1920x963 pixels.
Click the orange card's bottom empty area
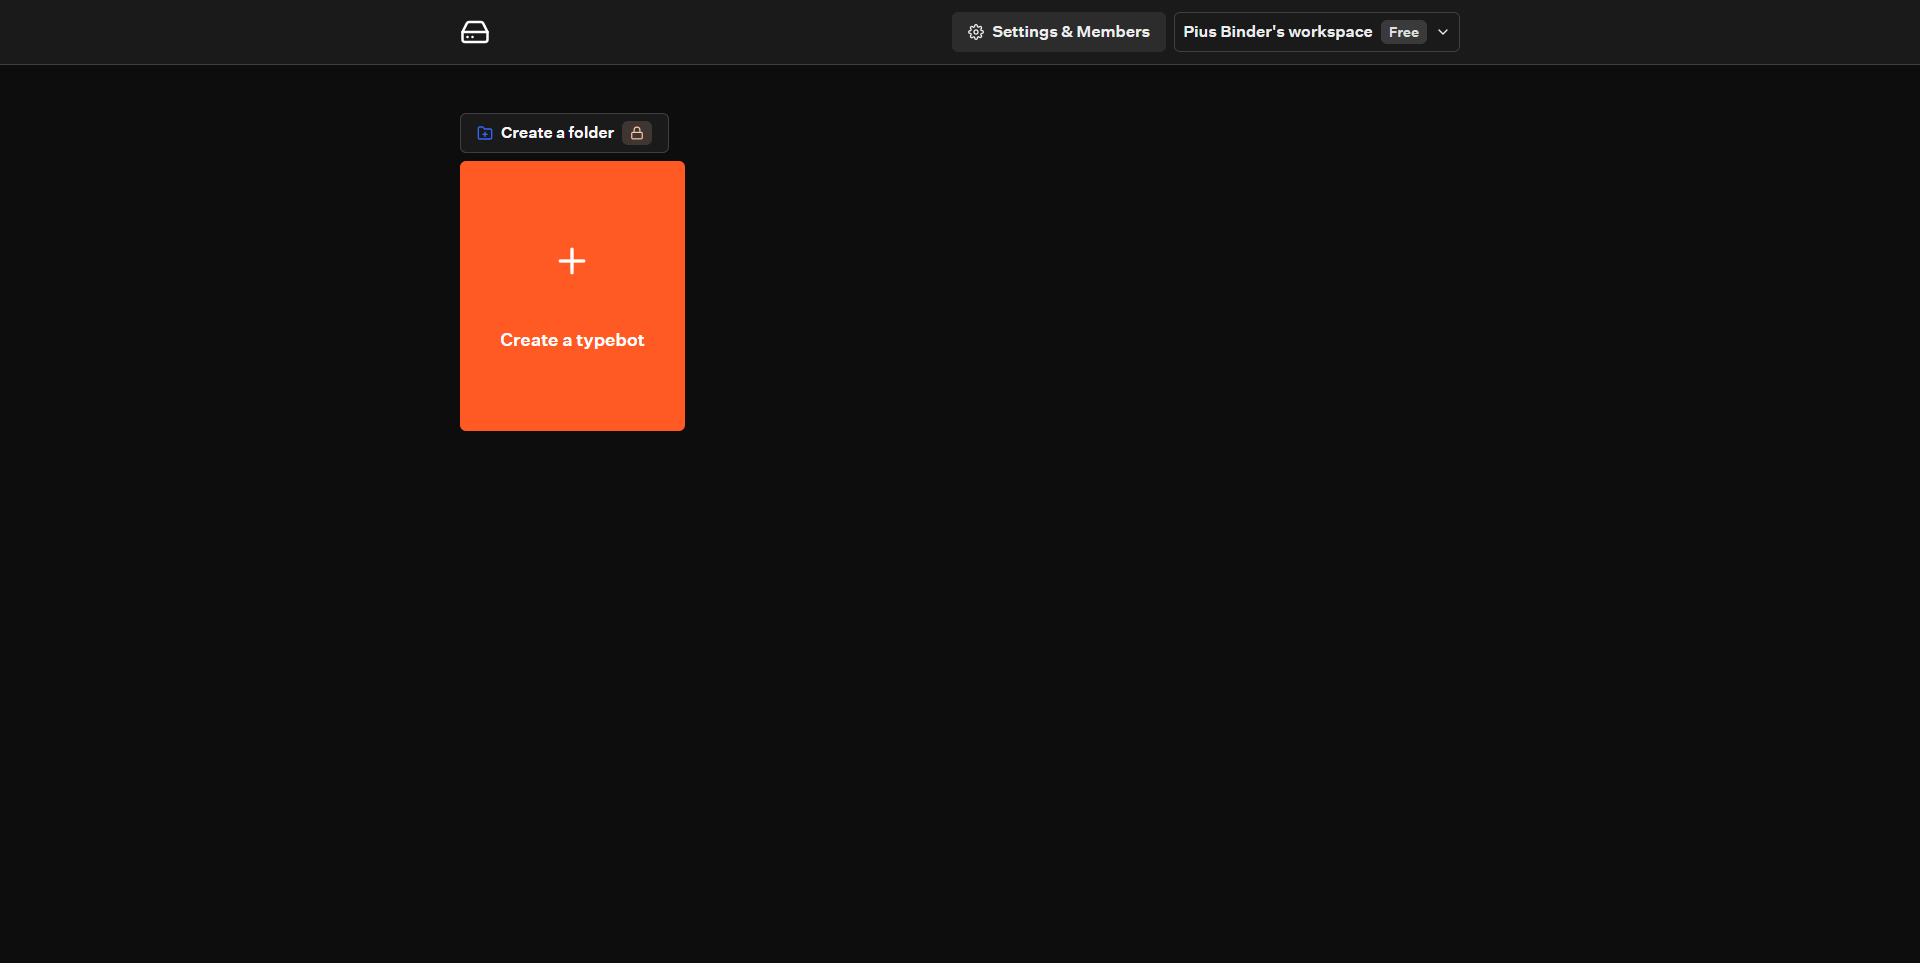[x=572, y=400]
